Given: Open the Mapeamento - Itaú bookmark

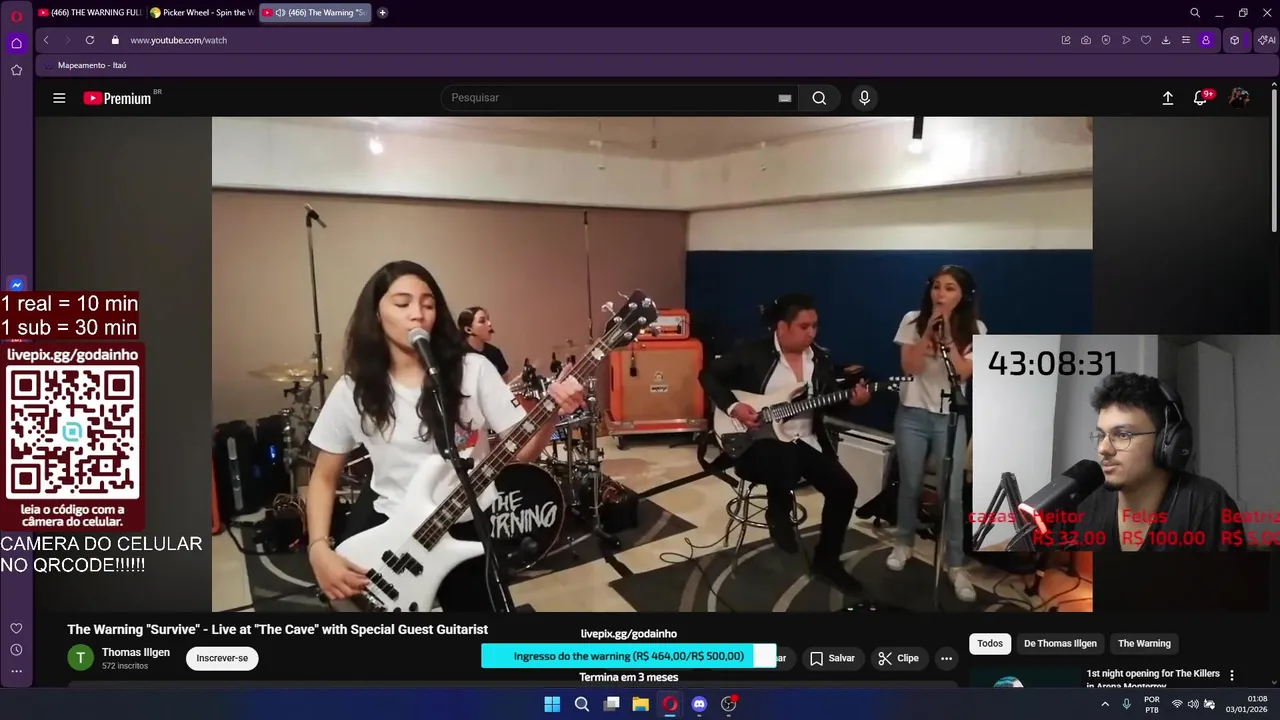Looking at the screenshot, I should click(85, 65).
